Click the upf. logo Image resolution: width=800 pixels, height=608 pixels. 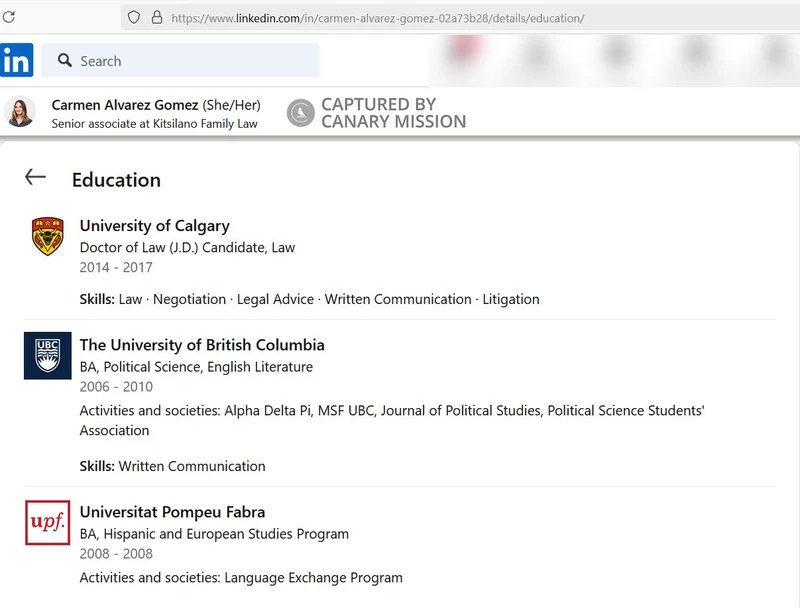click(47, 522)
